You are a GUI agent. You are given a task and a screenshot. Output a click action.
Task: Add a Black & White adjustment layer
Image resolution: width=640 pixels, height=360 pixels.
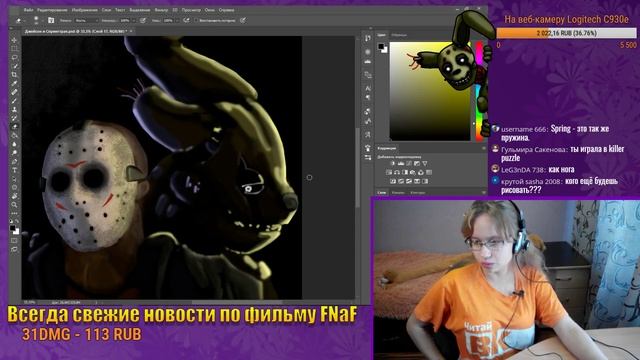pyautogui.click(x=405, y=172)
